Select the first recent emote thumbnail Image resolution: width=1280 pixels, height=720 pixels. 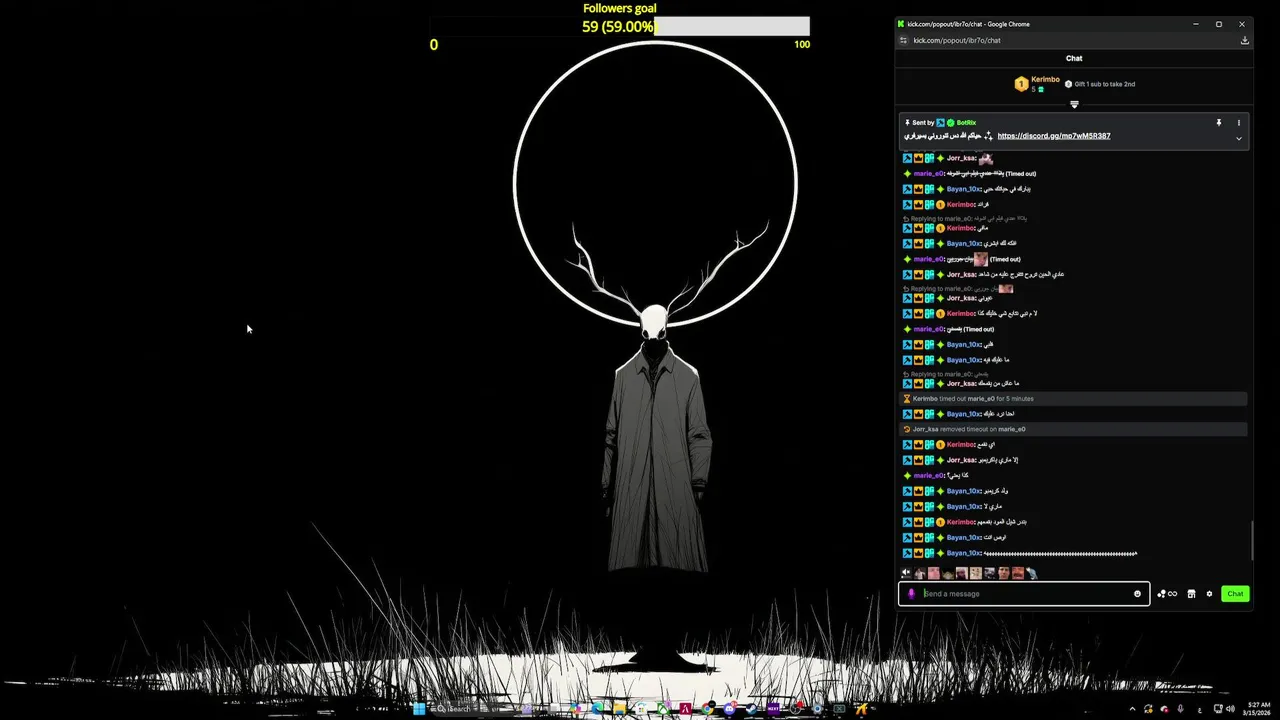(x=920, y=573)
